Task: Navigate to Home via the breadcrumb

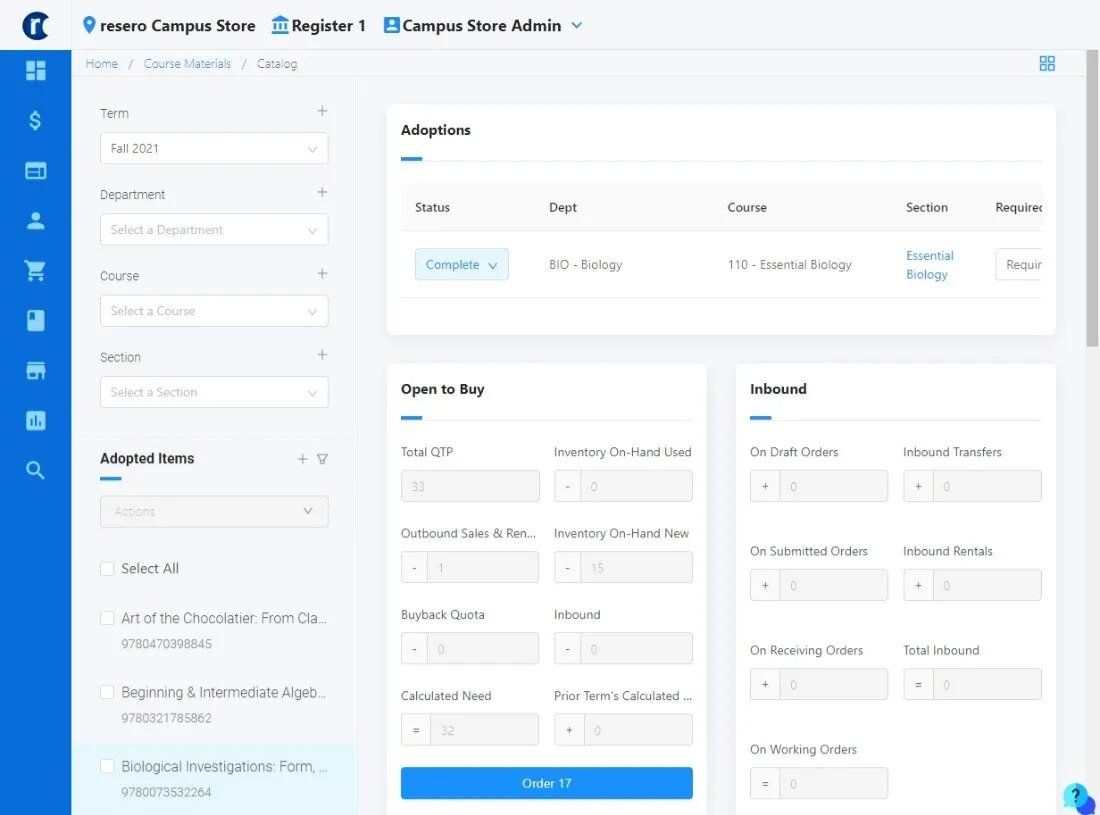Action: coord(101,63)
